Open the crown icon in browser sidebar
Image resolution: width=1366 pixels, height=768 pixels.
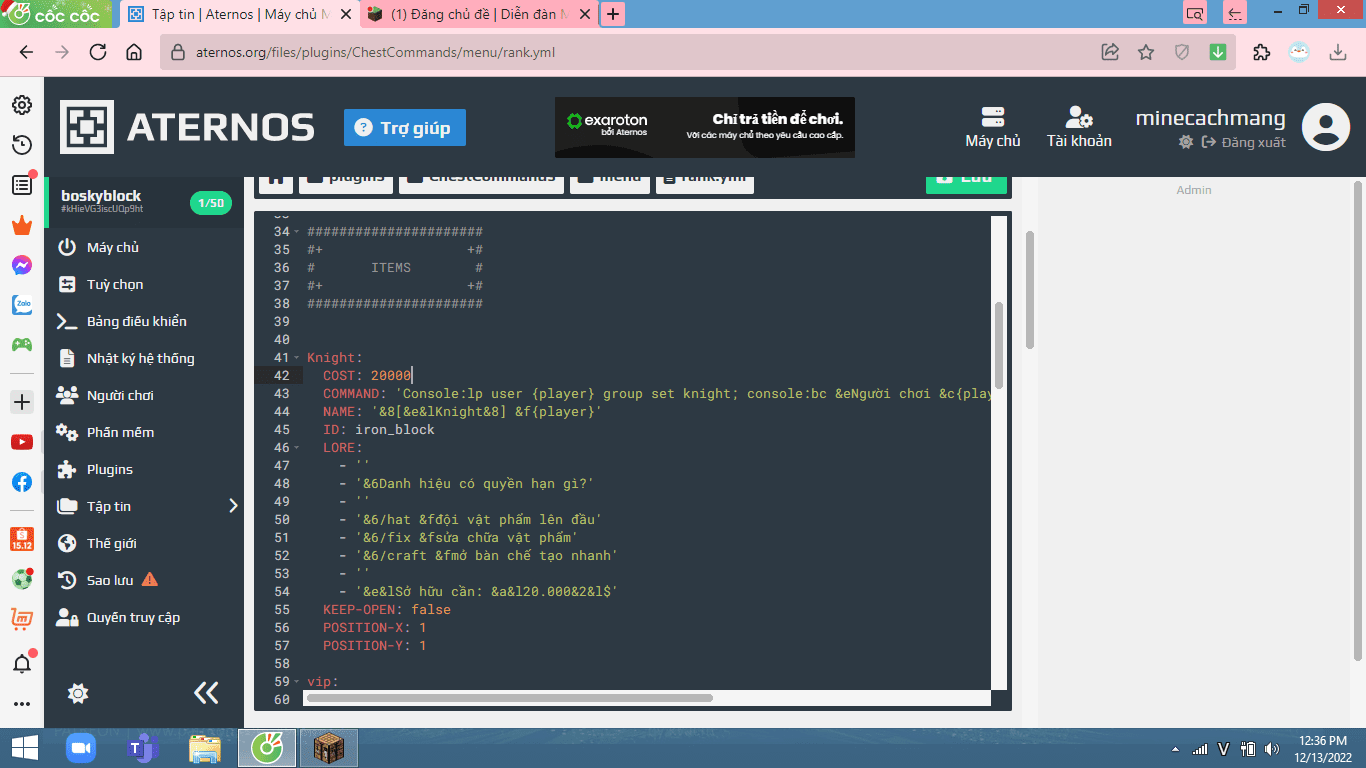(21, 225)
